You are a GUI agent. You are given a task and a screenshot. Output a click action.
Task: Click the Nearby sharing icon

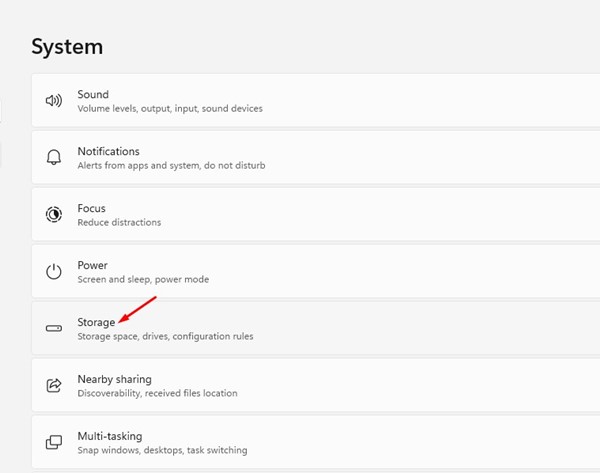pyautogui.click(x=54, y=385)
